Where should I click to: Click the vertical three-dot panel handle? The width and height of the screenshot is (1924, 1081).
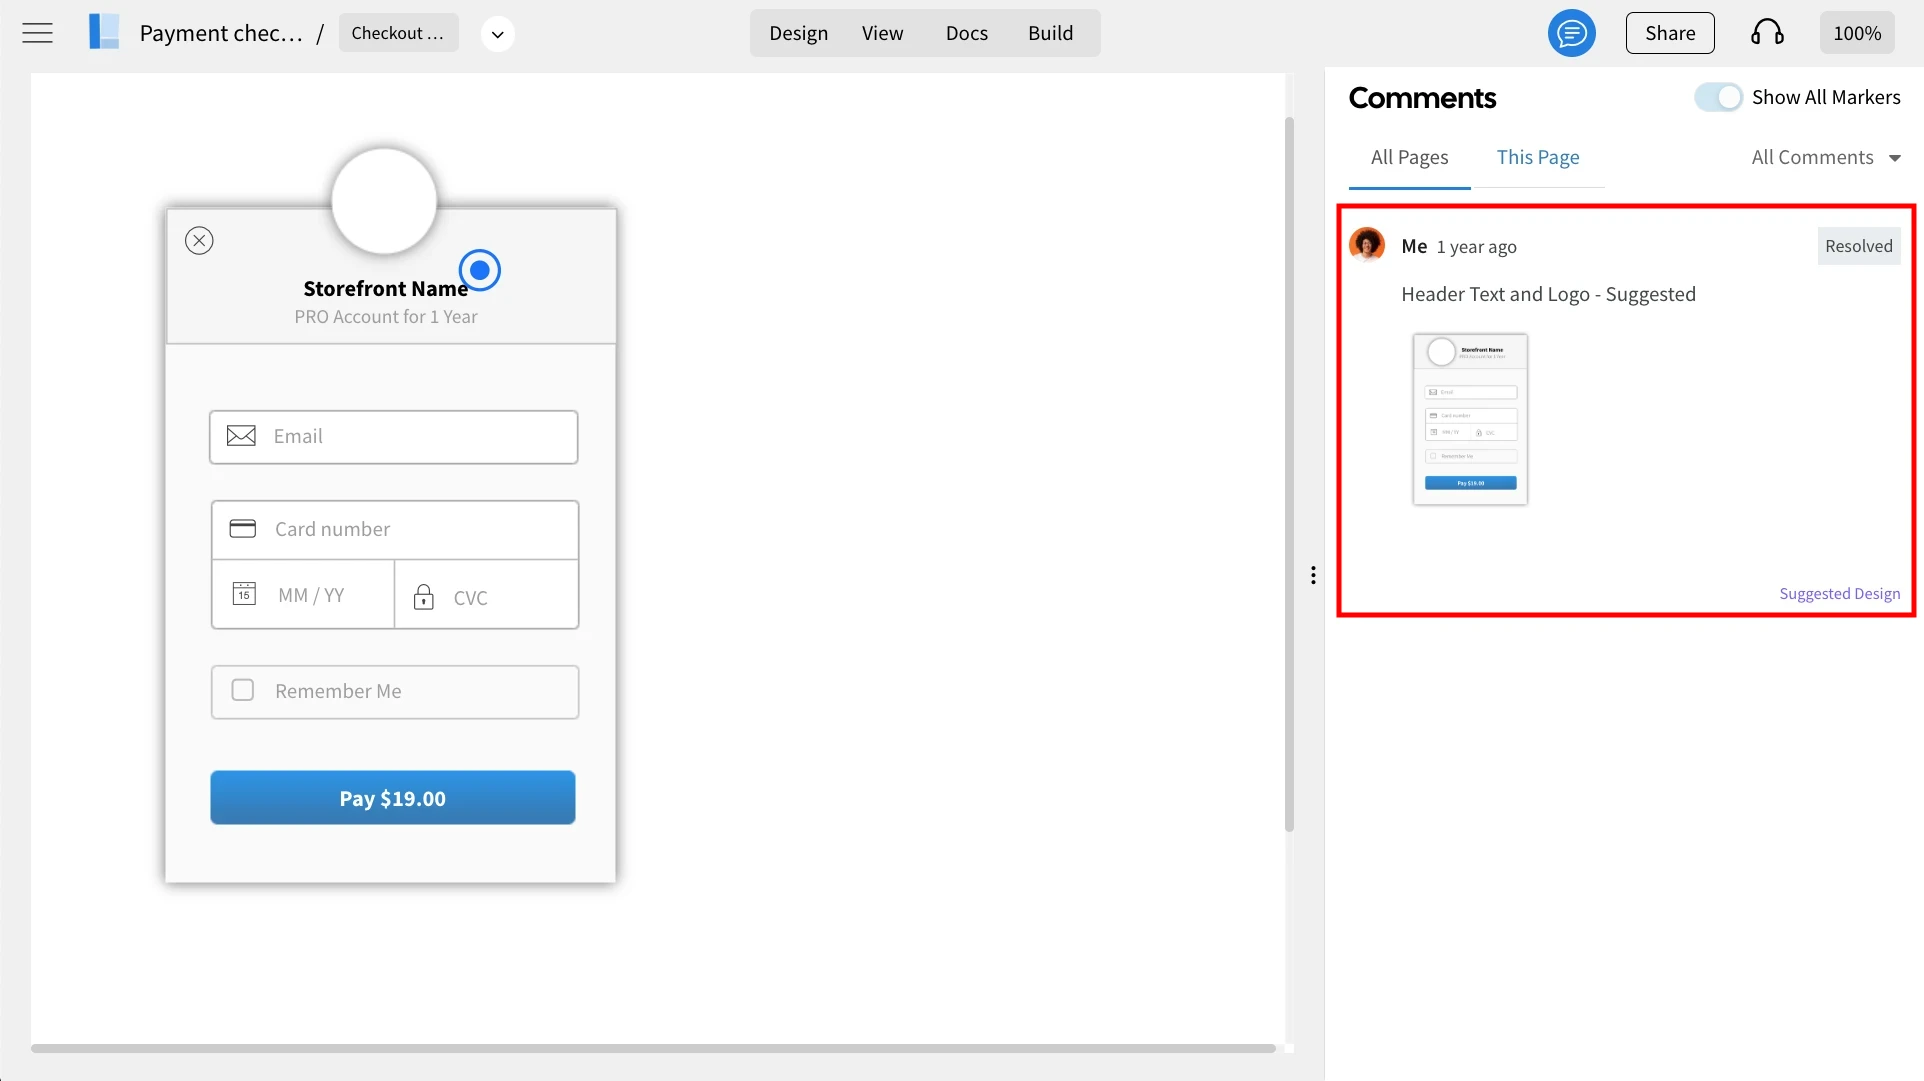point(1313,575)
